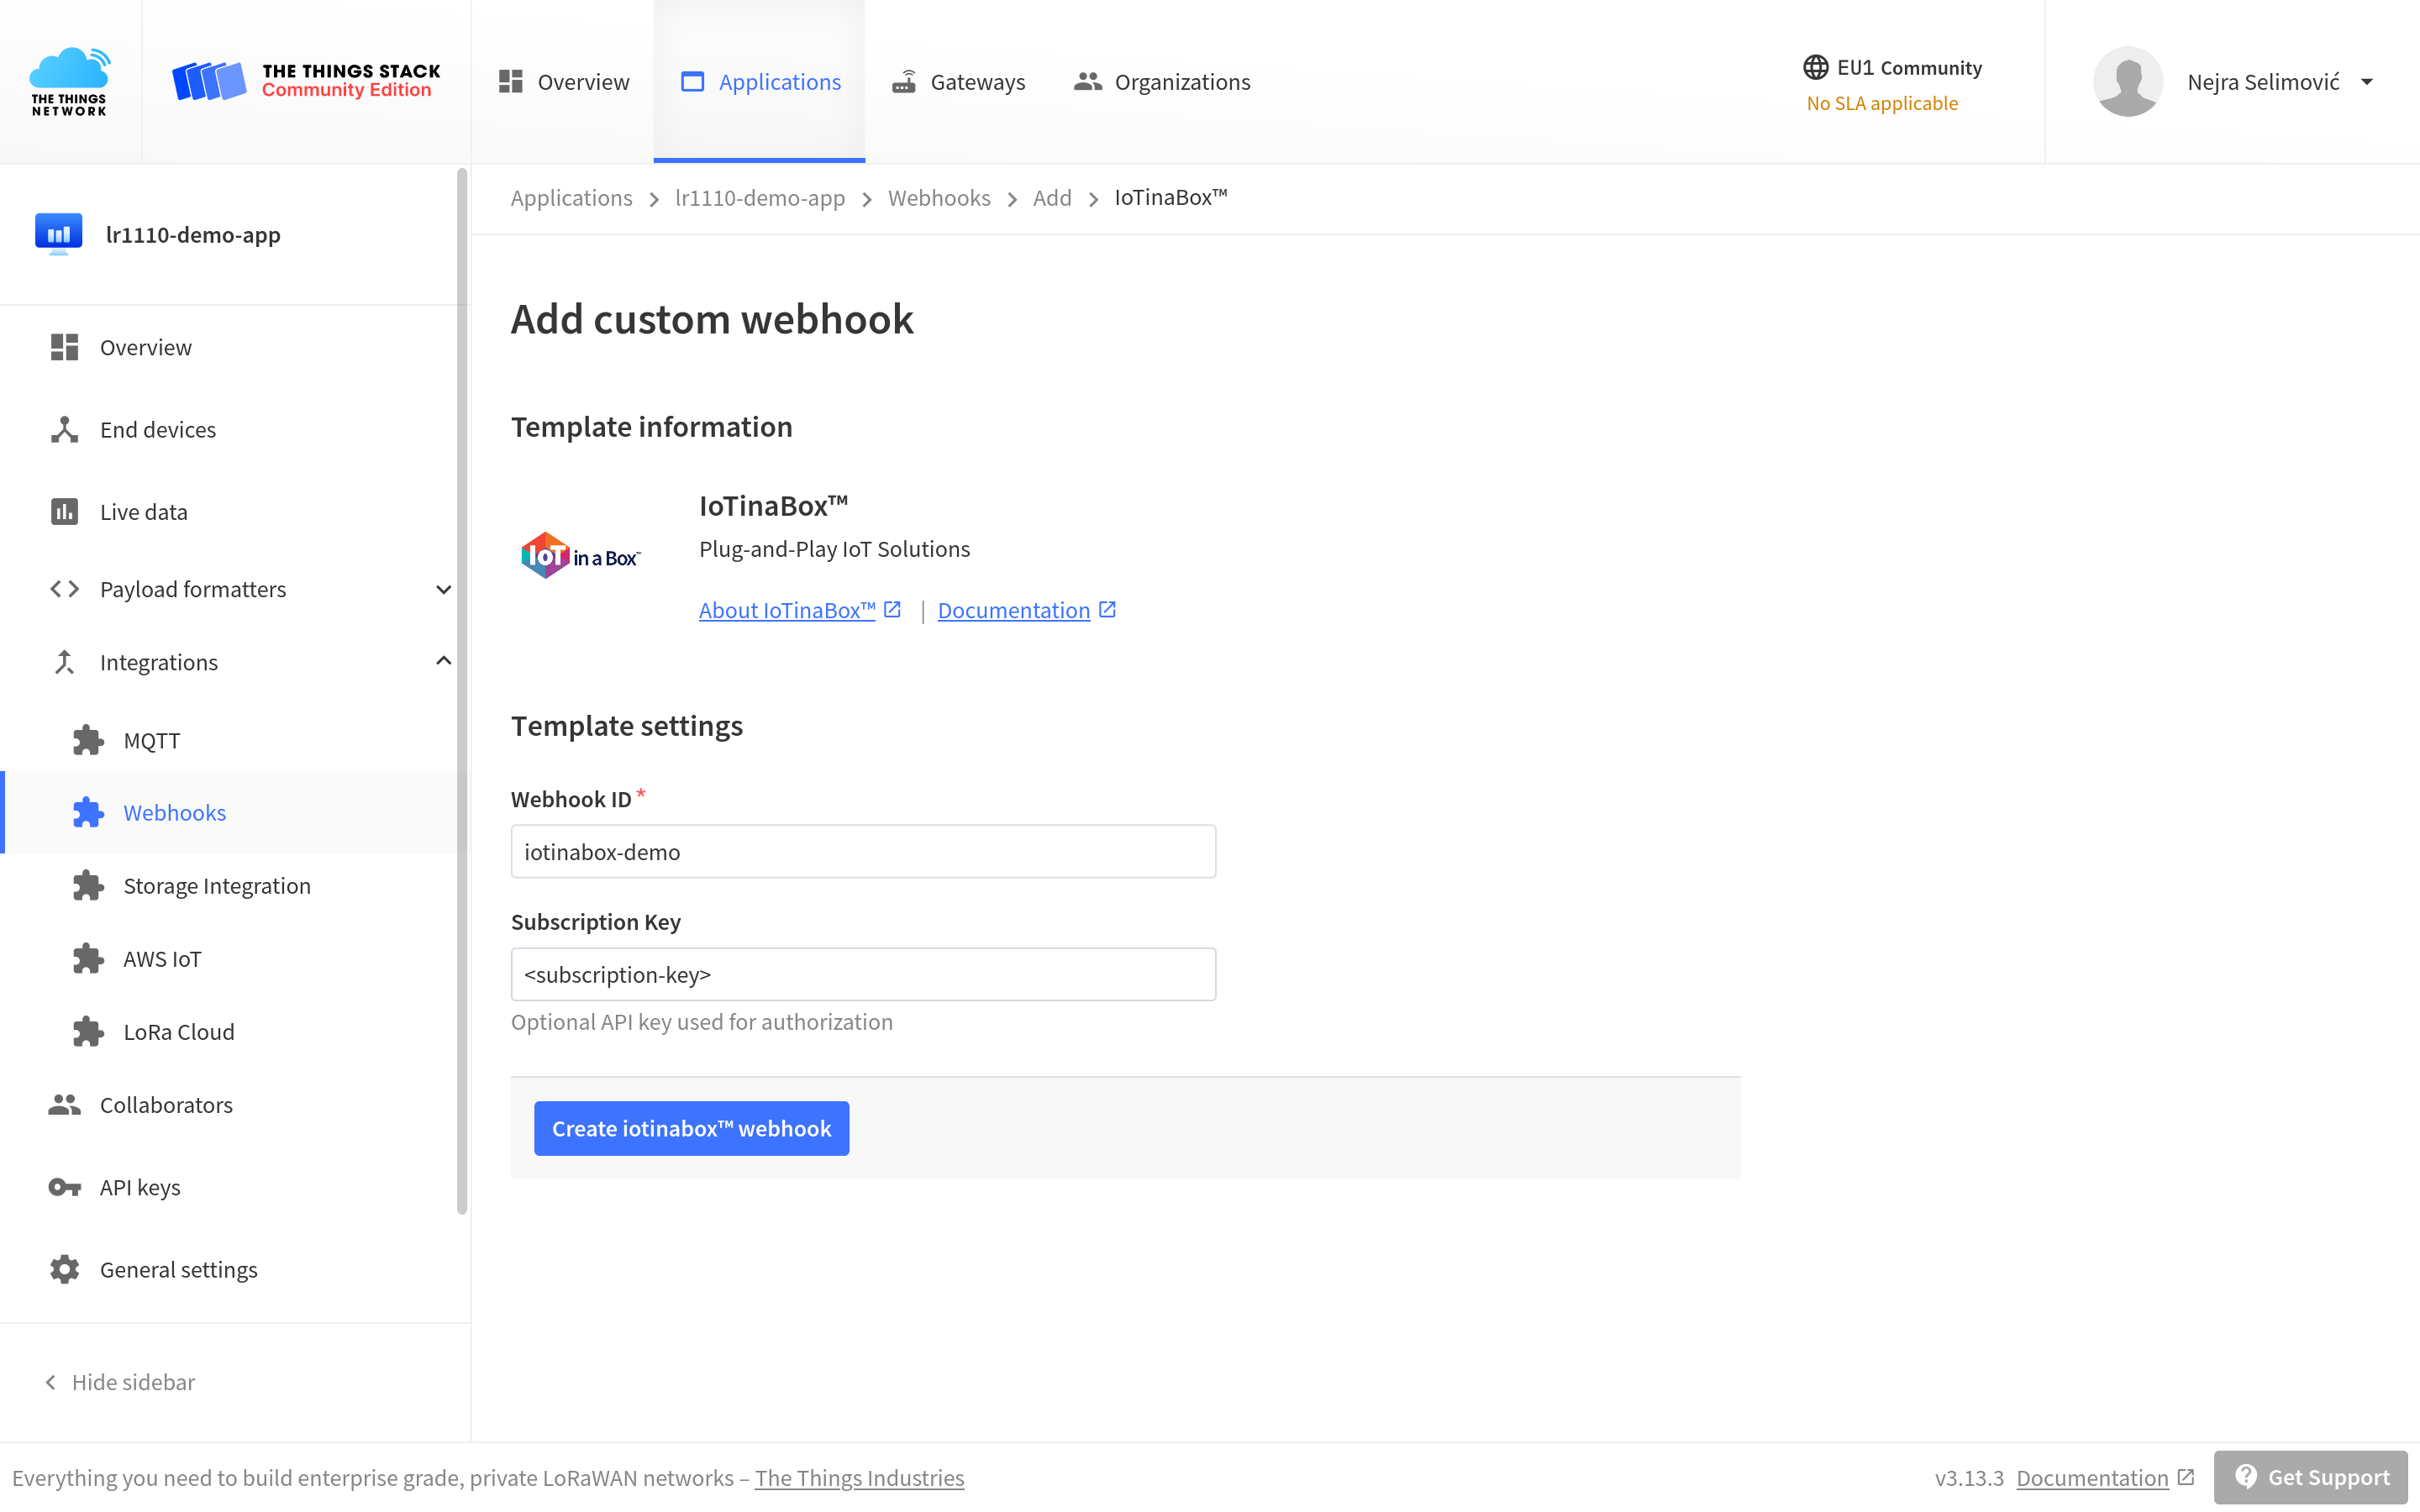Click the Subscription Key input field

pyautogui.click(x=862, y=974)
